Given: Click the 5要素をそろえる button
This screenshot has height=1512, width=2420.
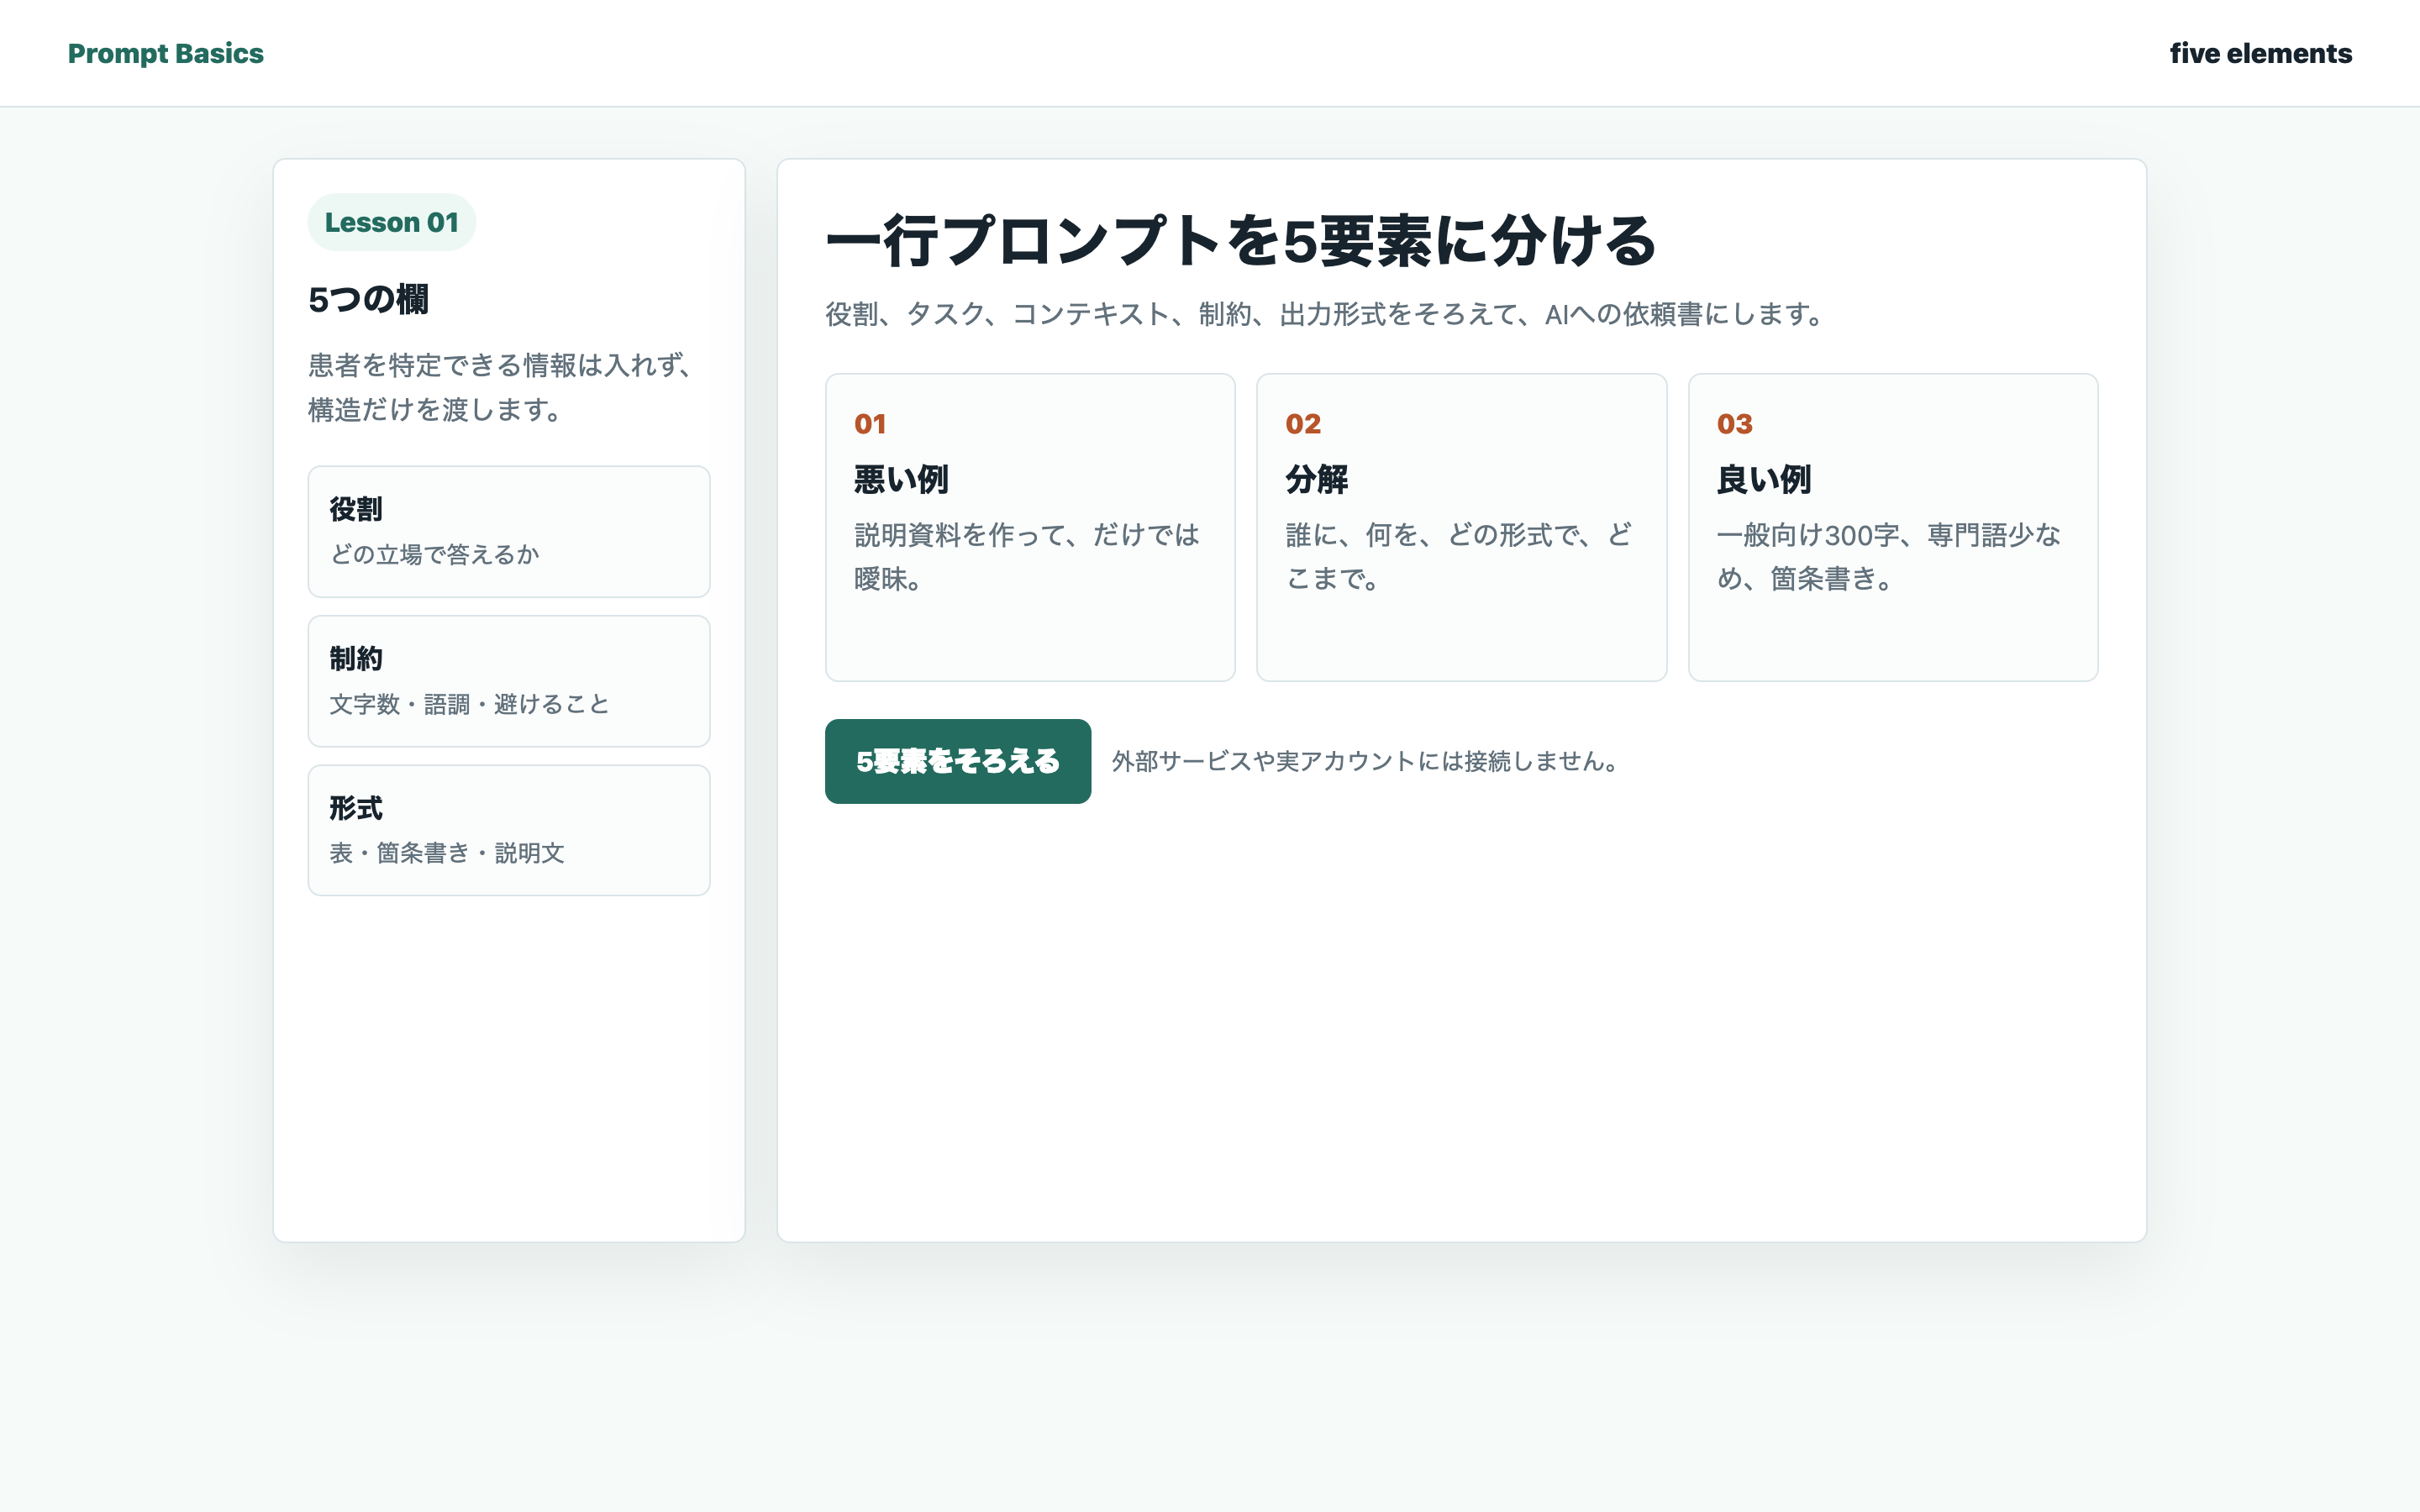Looking at the screenshot, I should pos(958,761).
